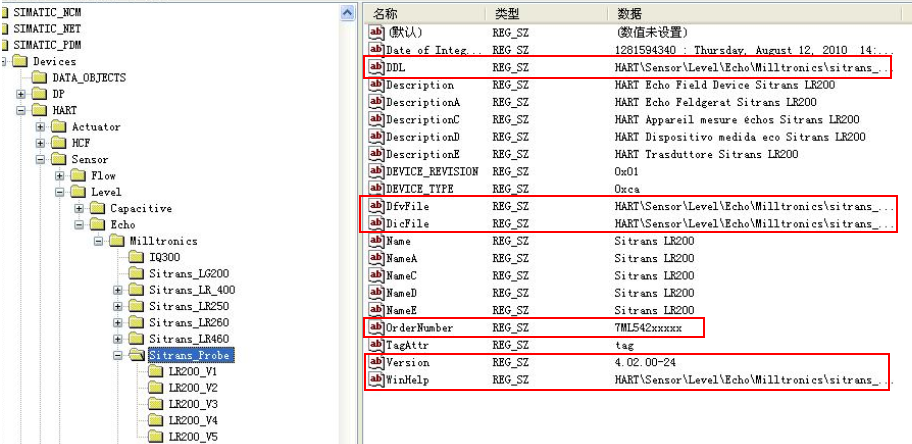Click the tree pane scroll up arrow
Image resolution: width=912 pixels, height=444 pixels.
[347, 13]
